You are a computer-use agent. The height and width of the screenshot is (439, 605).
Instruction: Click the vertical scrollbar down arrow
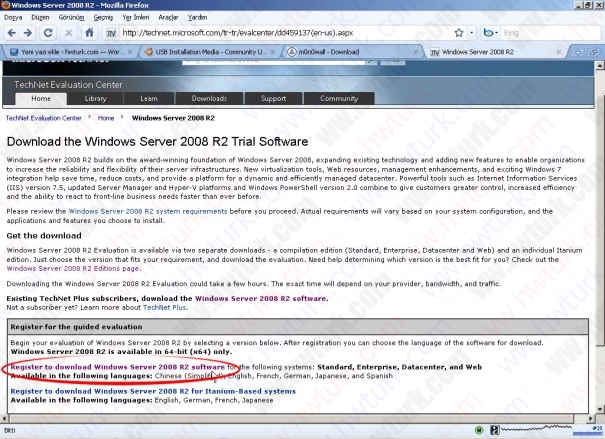[x=600, y=409]
